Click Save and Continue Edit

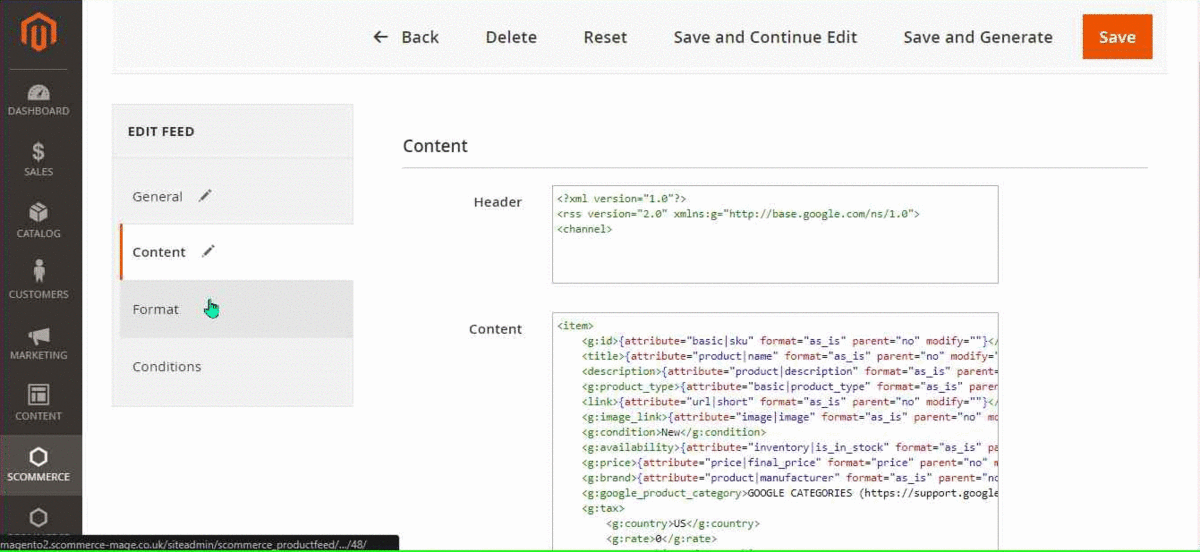click(x=765, y=37)
